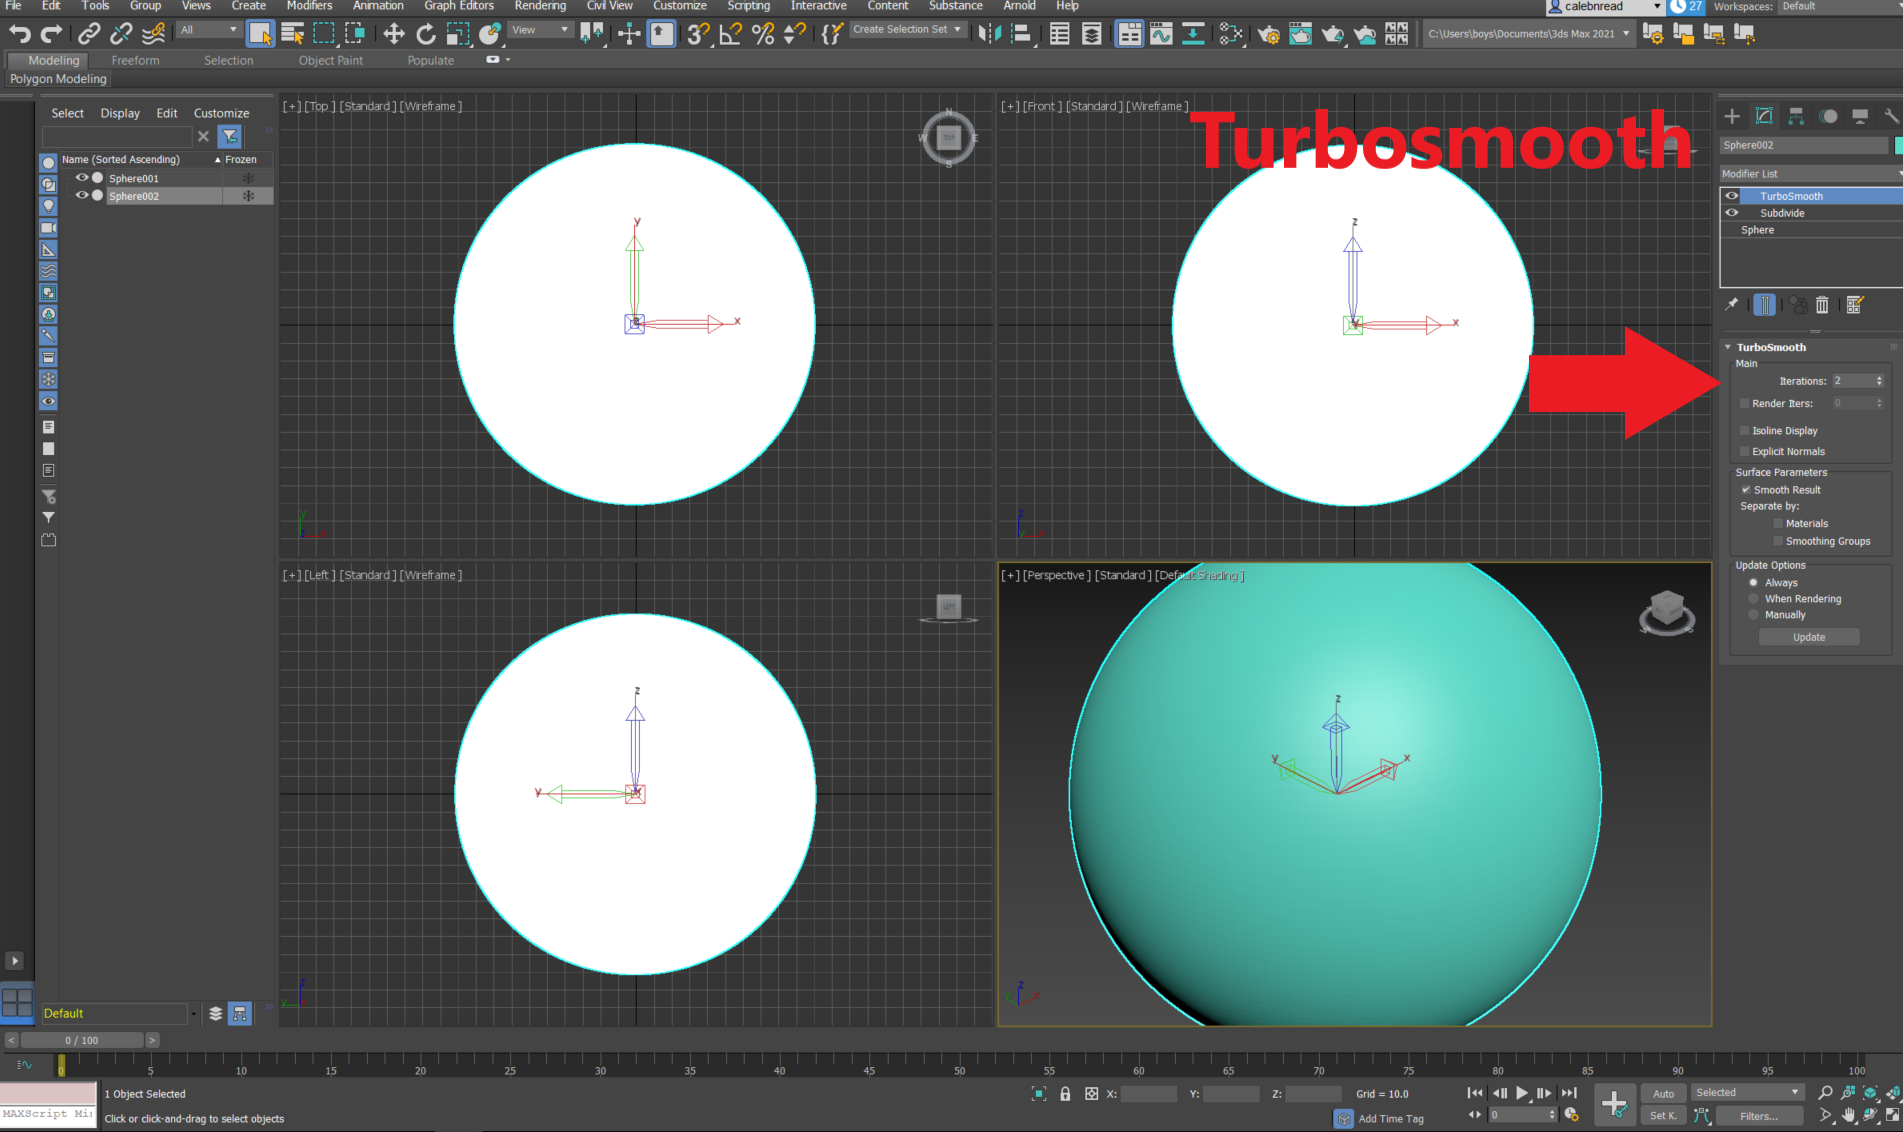The width and height of the screenshot is (1903, 1132).
Task: Enable the Isoline Display checkbox
Action: 1745,430
